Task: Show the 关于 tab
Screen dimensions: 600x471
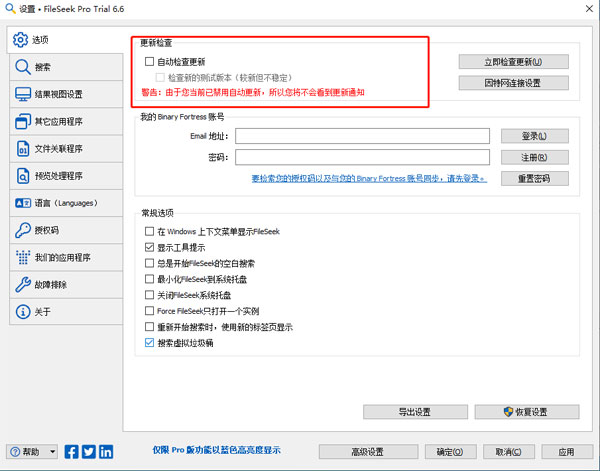Action: point(66,311)
